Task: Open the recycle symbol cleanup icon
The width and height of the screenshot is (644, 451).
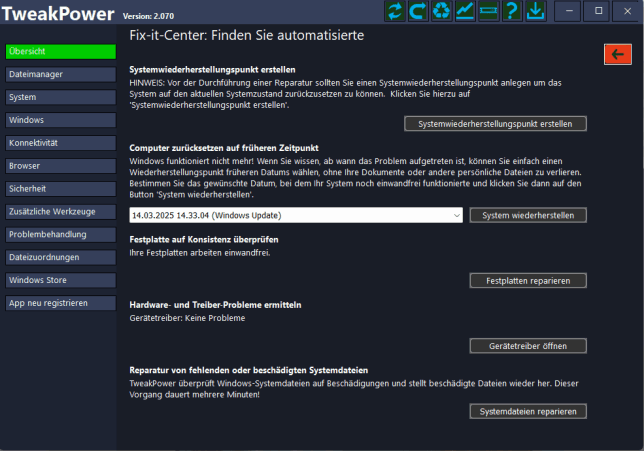Action: pyautogui.click(x=441, y=11)
